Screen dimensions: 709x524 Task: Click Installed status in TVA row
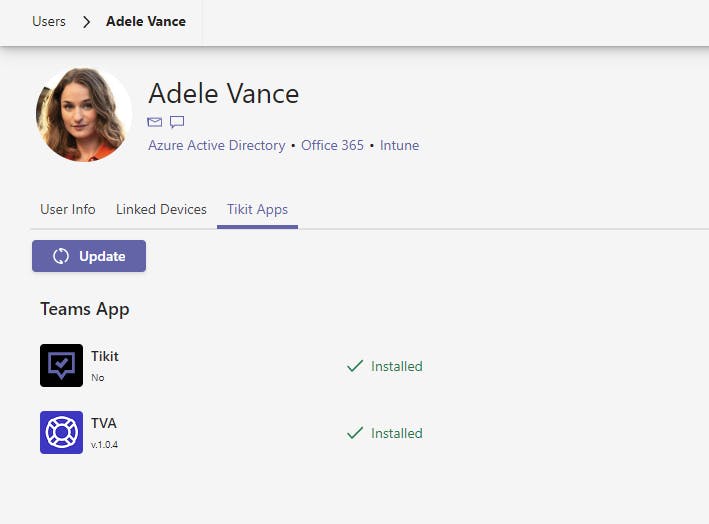point(397,433)
